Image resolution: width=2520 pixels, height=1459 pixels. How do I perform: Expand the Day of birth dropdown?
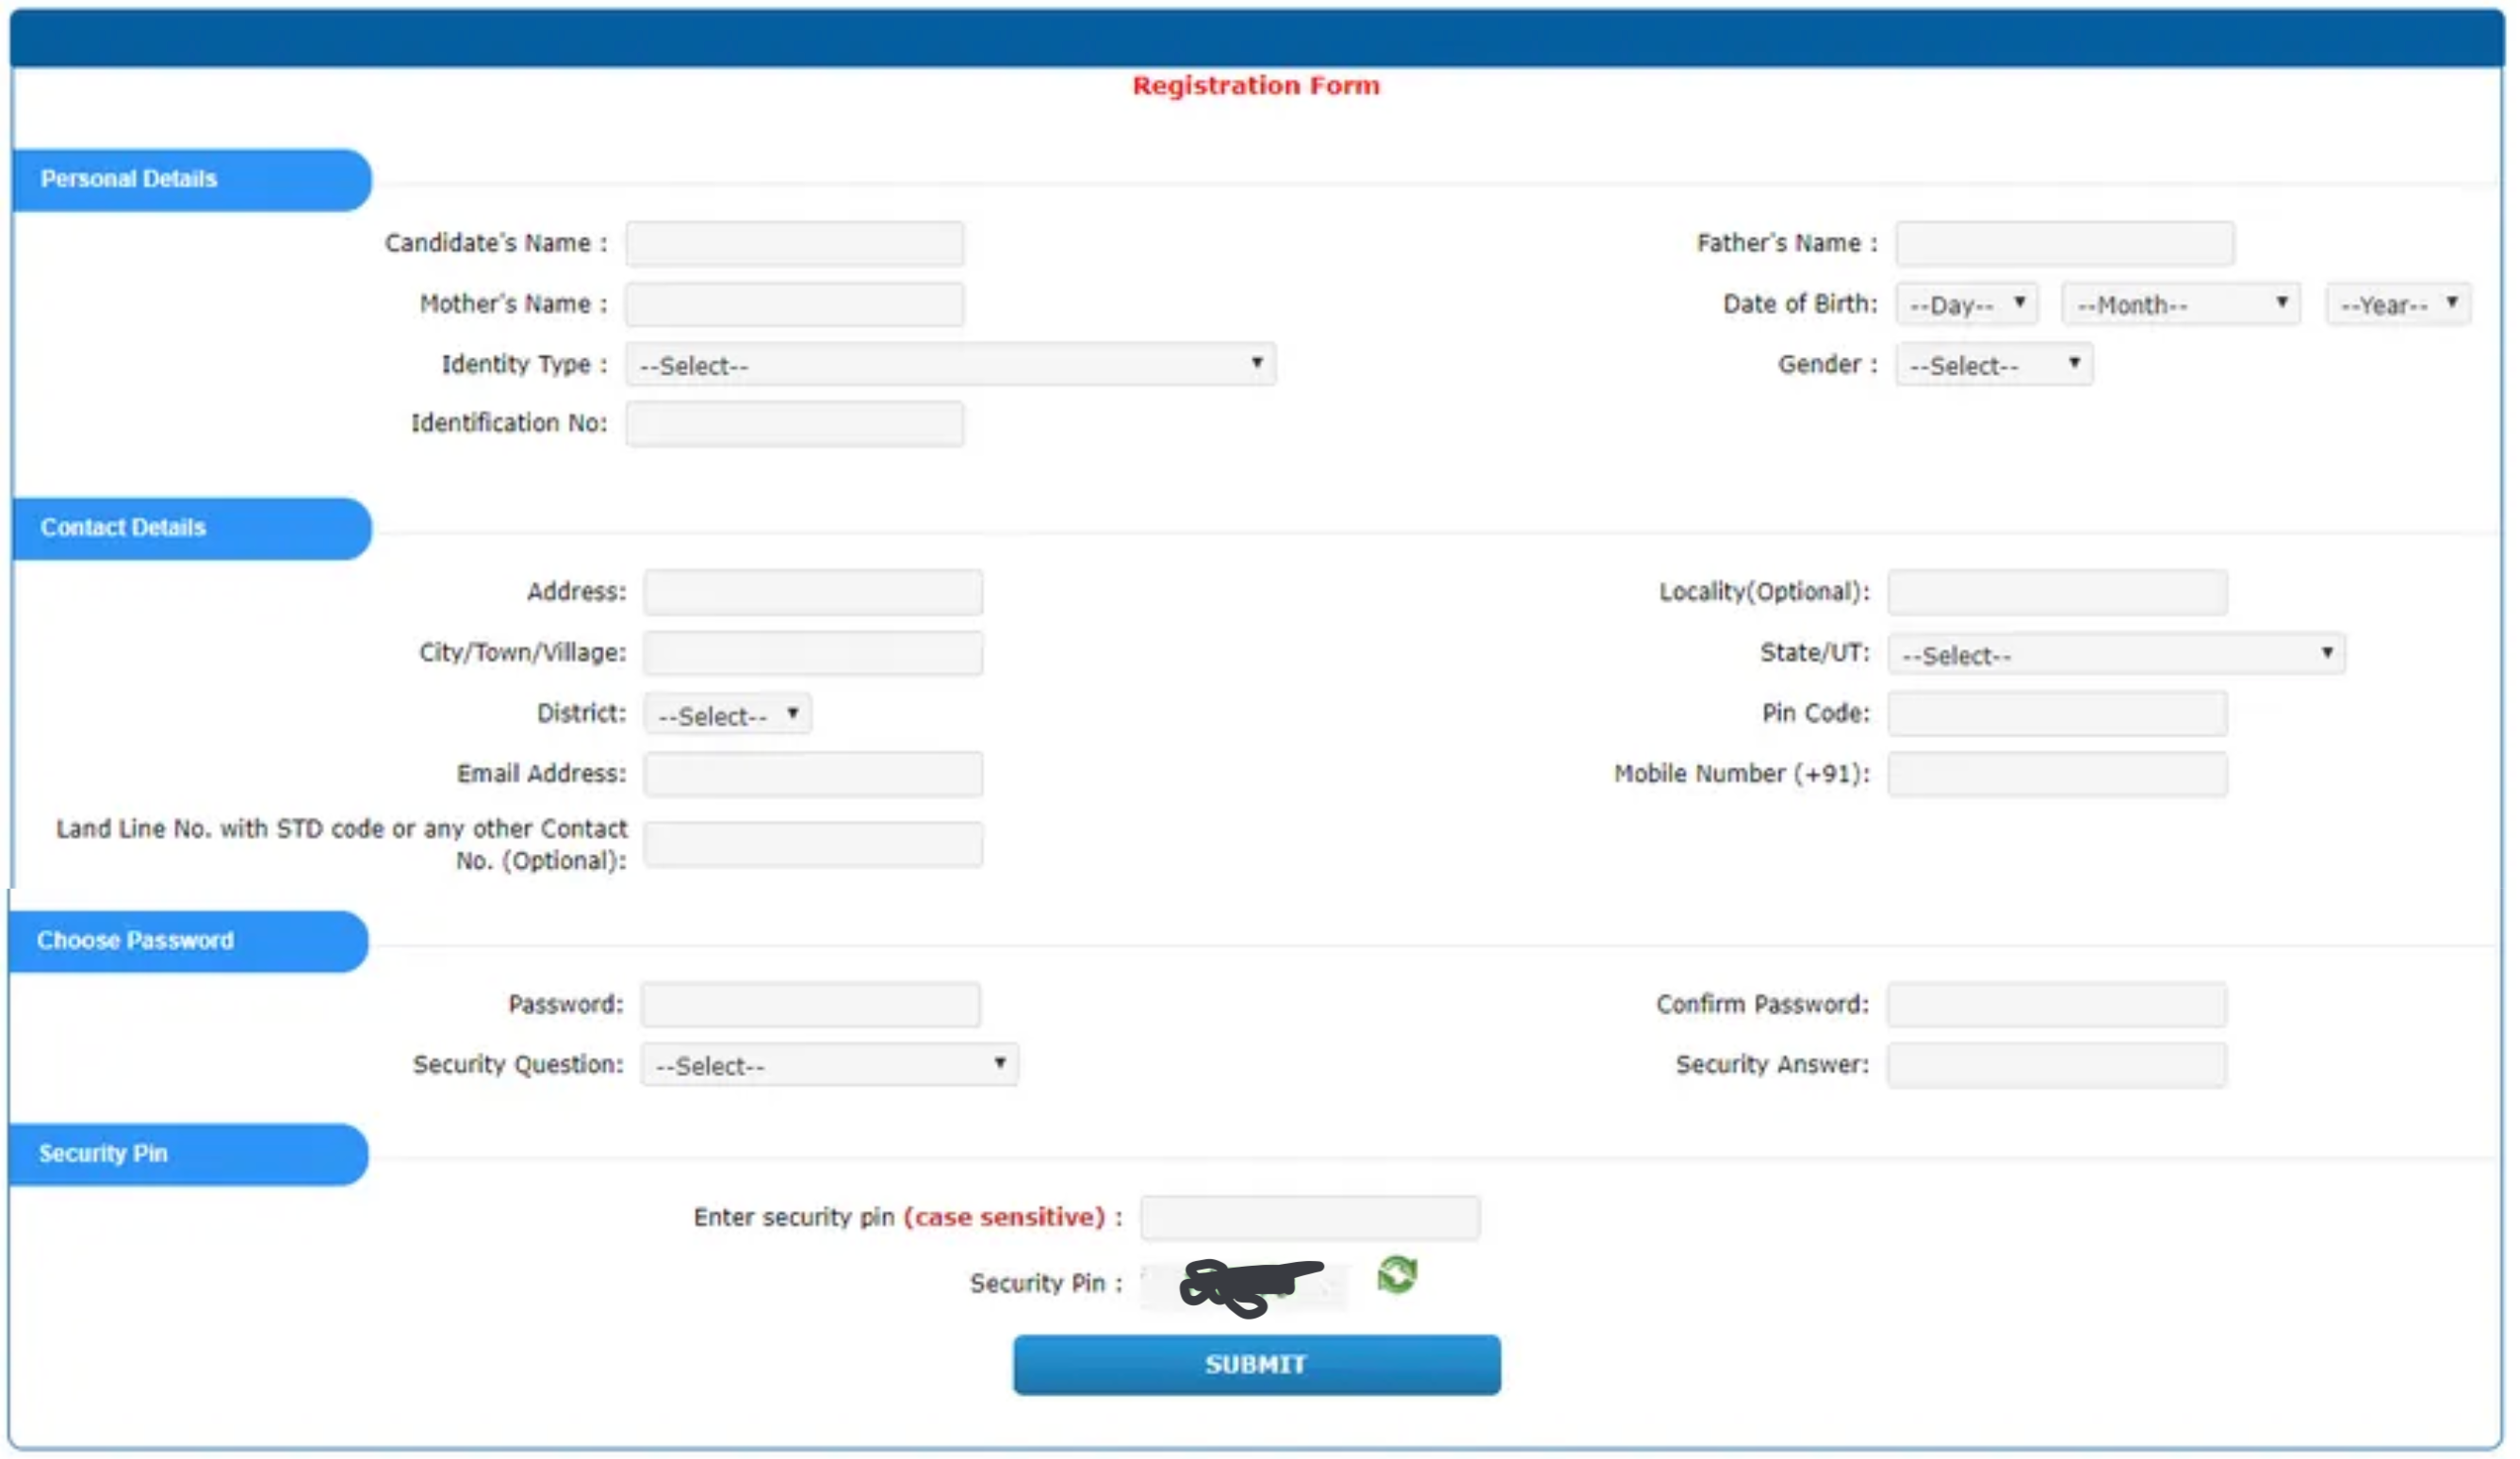1965,304
